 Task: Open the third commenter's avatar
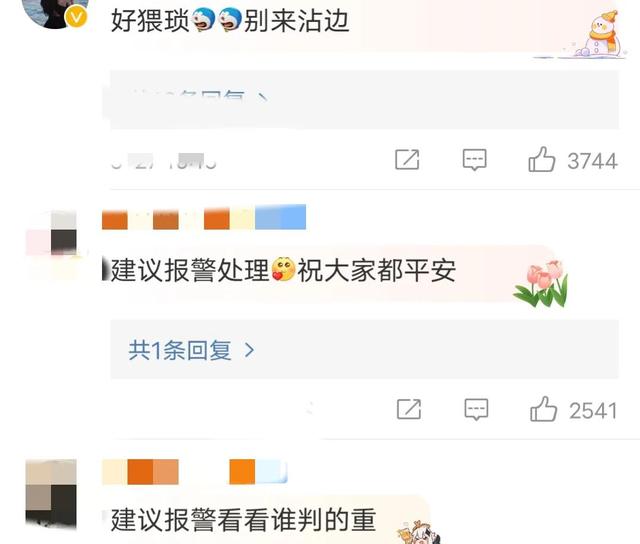[x=51, y=492]
